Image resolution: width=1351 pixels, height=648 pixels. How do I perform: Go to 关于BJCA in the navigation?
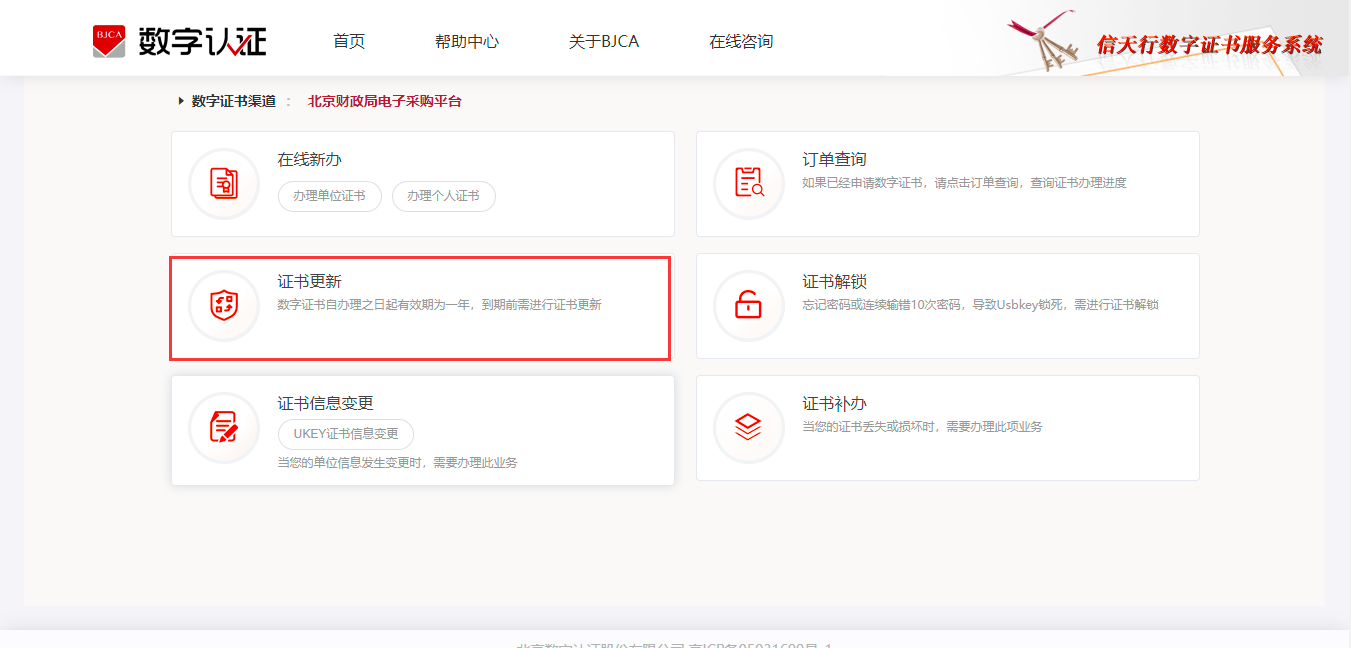(604, 41)
